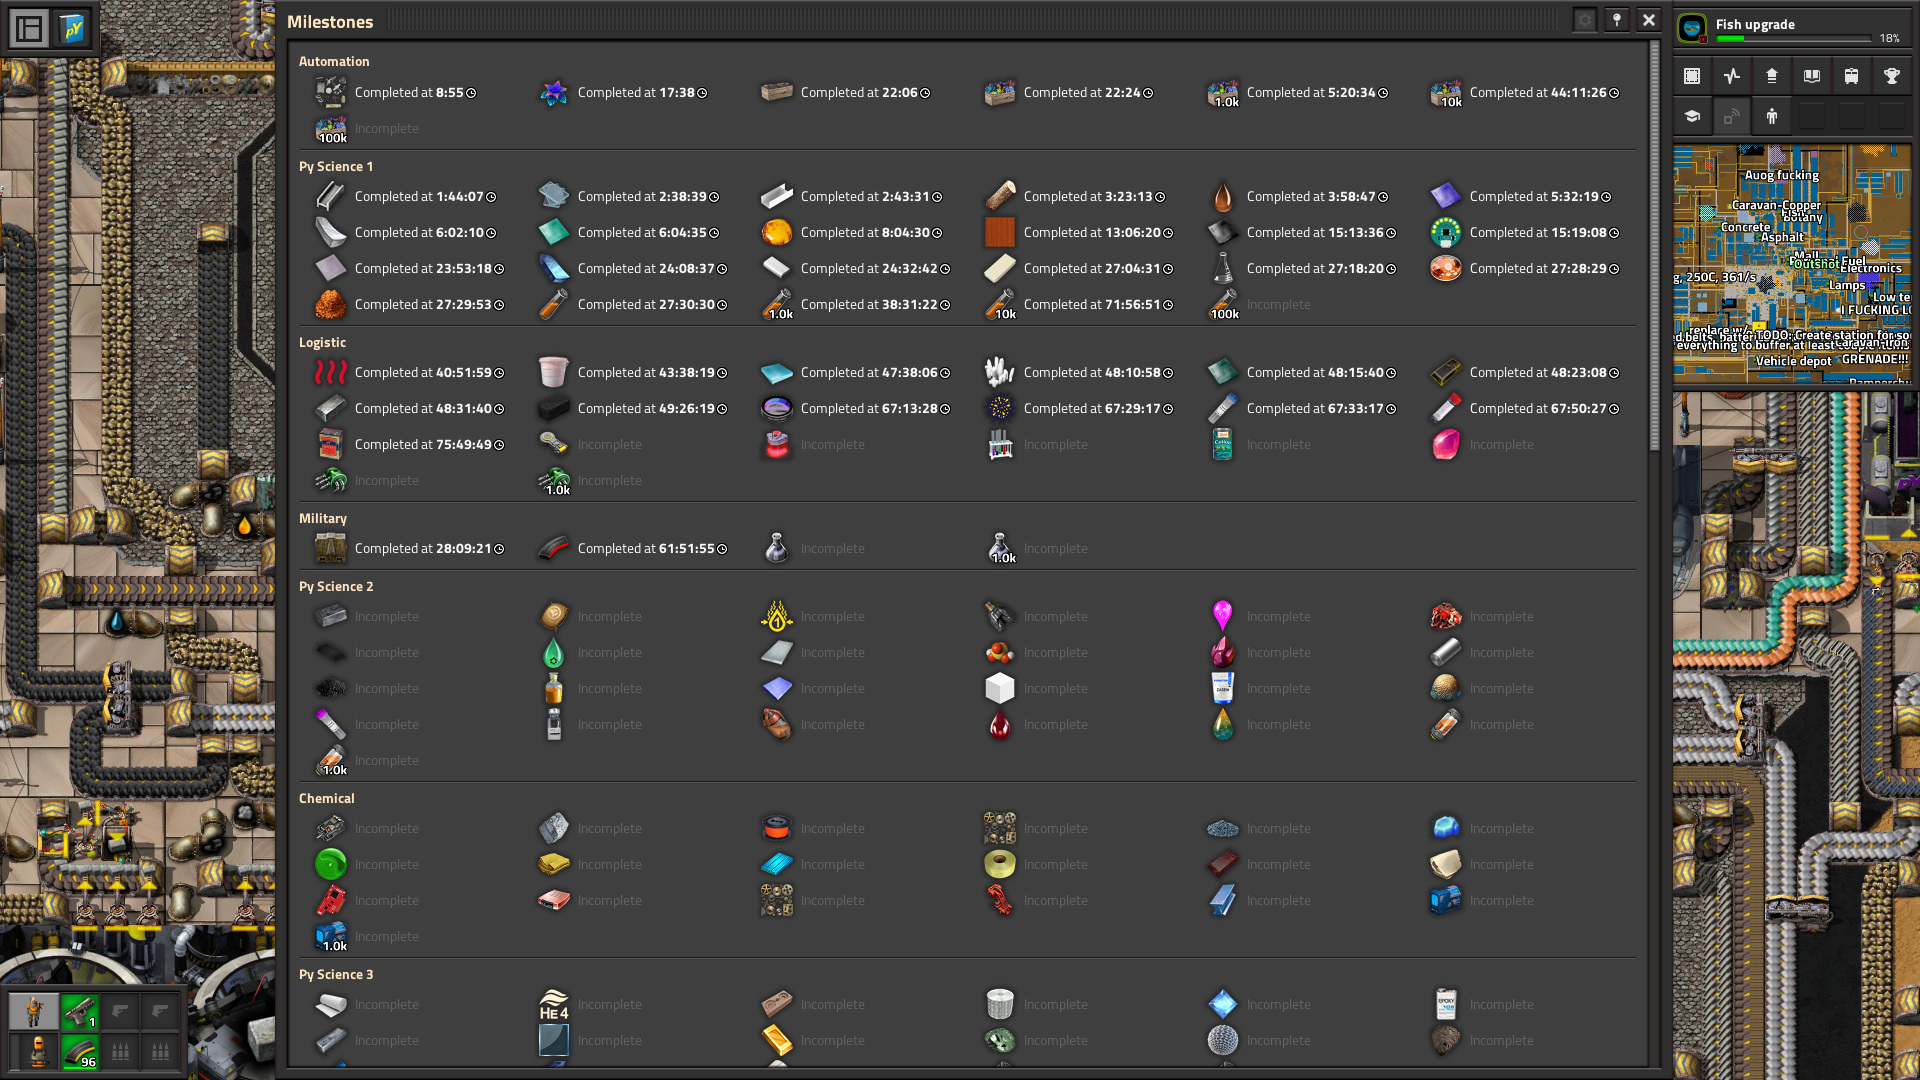Click 'Completed at 27:28:29' text
This screenshot has height=1080, width=1920.
(1538, 268)
